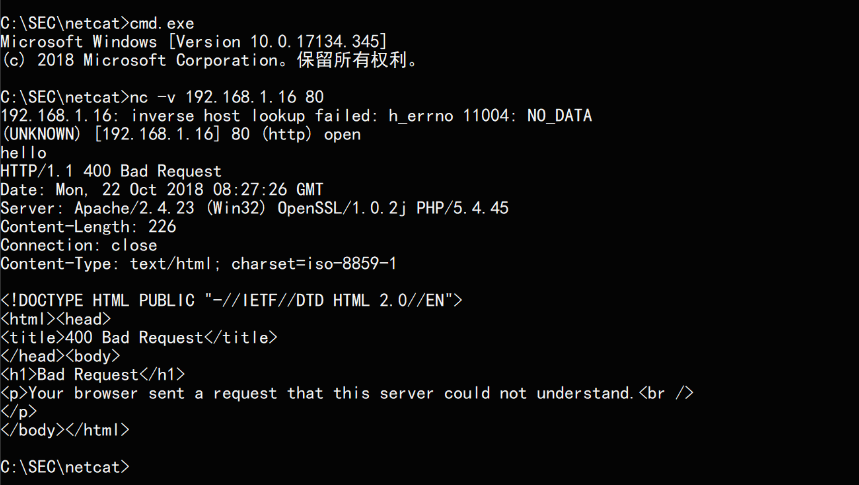
Task: Click the Date header line
Action: 162,190
